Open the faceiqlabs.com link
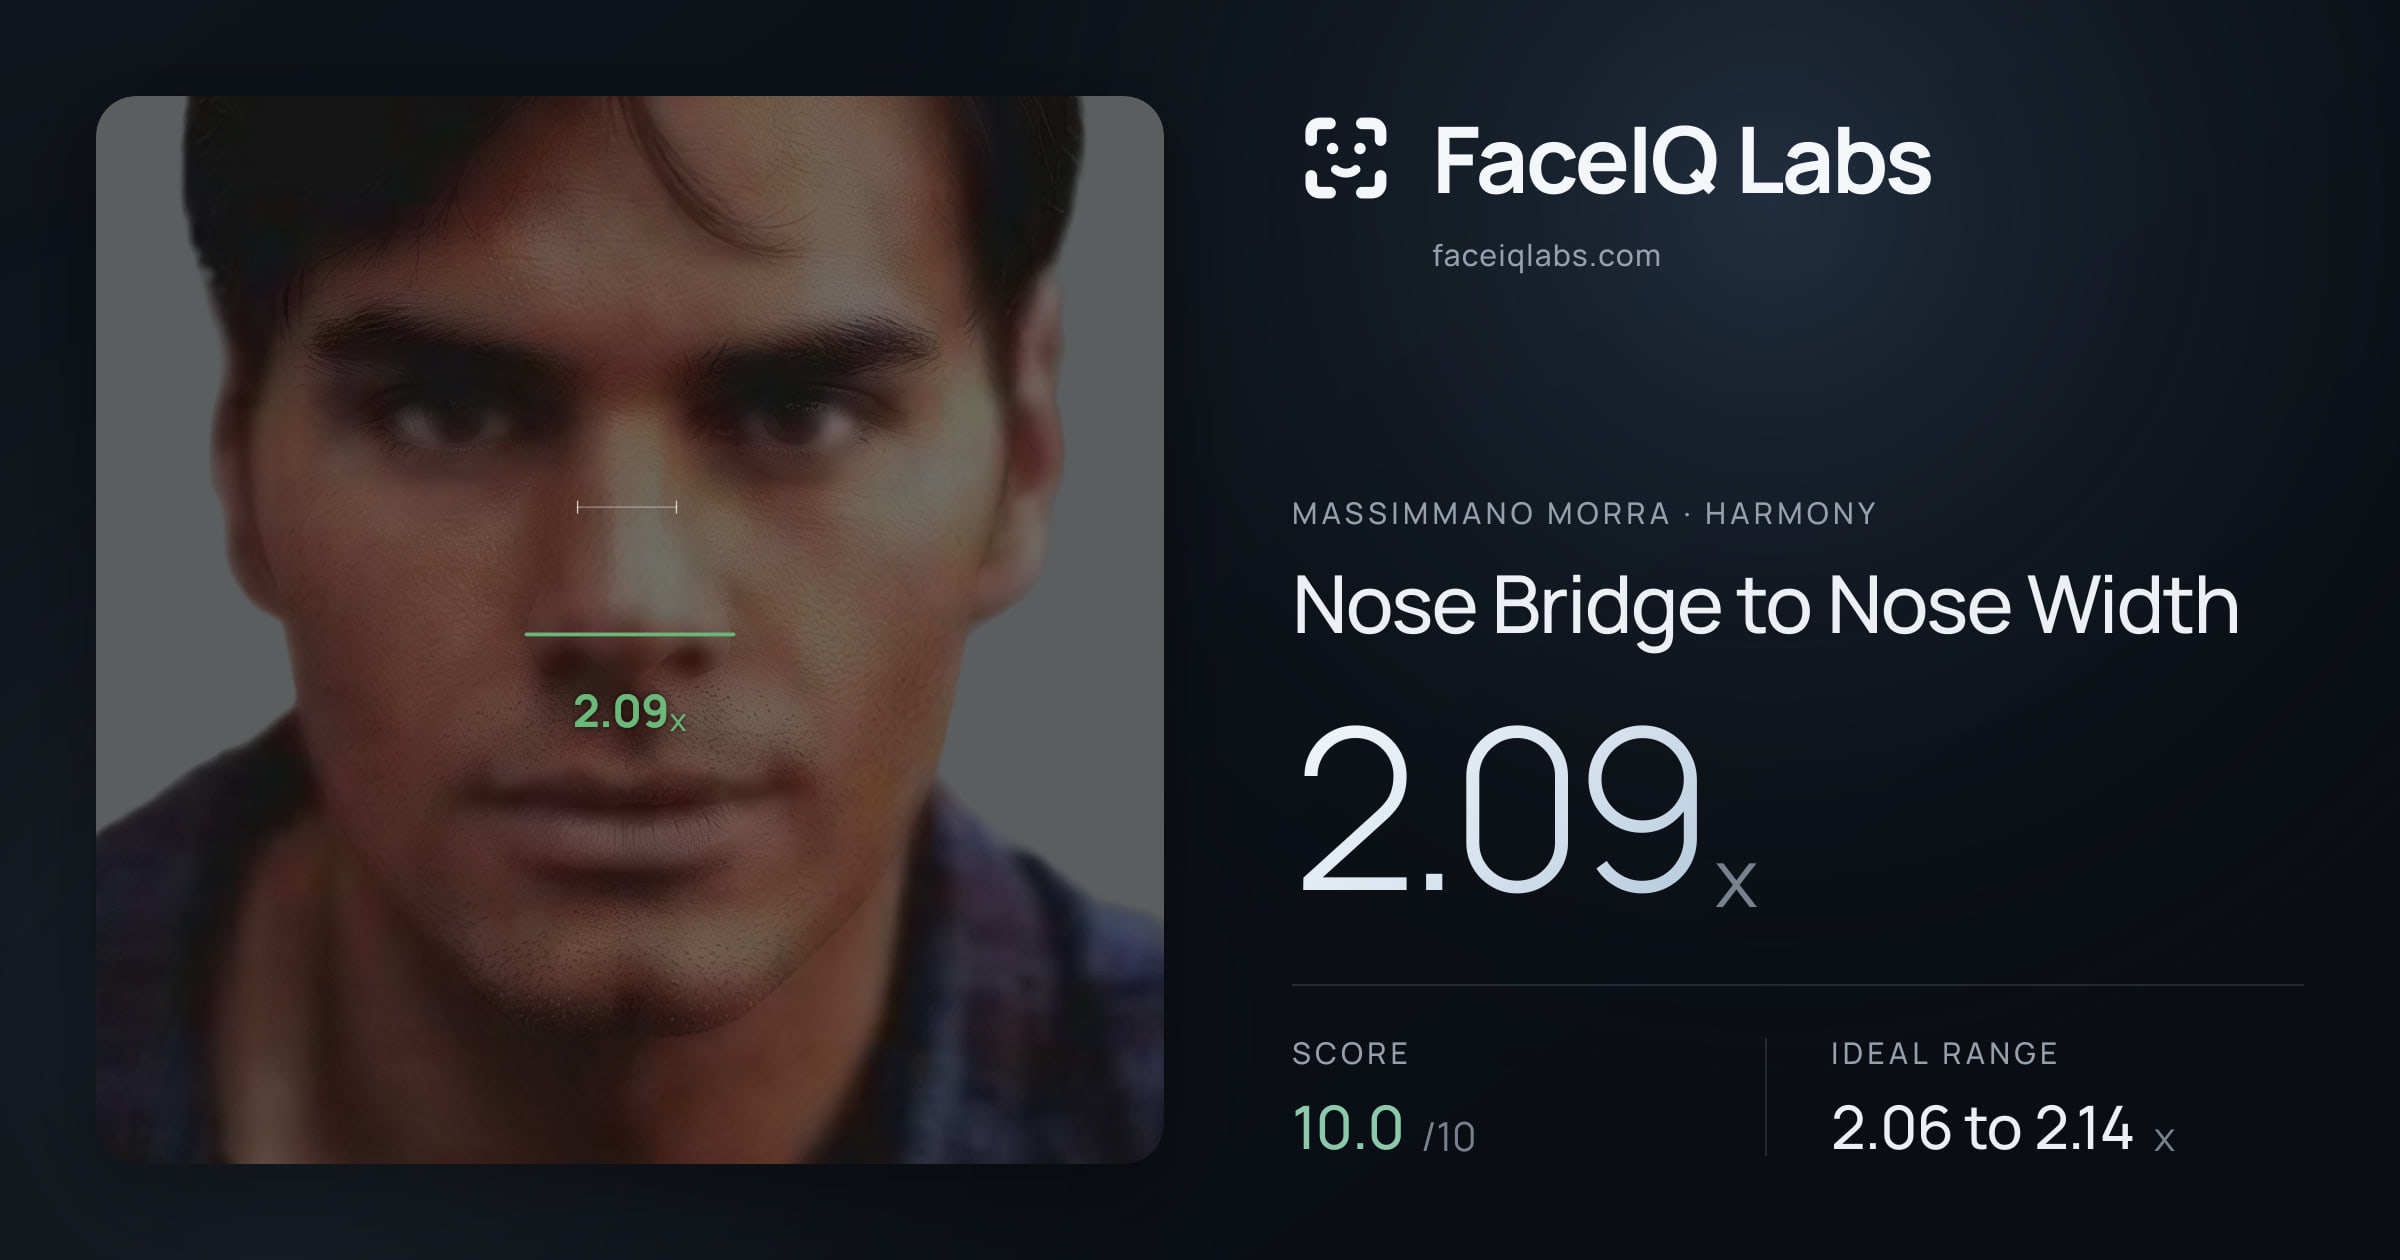The image size is (2400, 1260). (x=1546, y=256)
